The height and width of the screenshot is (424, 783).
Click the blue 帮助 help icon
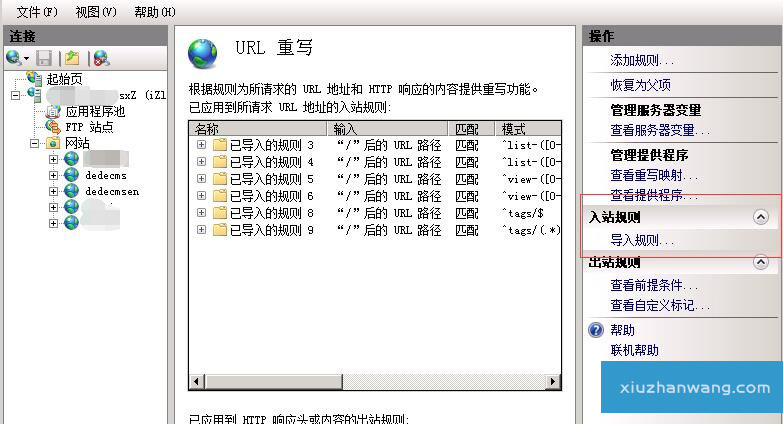pos(596,330)
